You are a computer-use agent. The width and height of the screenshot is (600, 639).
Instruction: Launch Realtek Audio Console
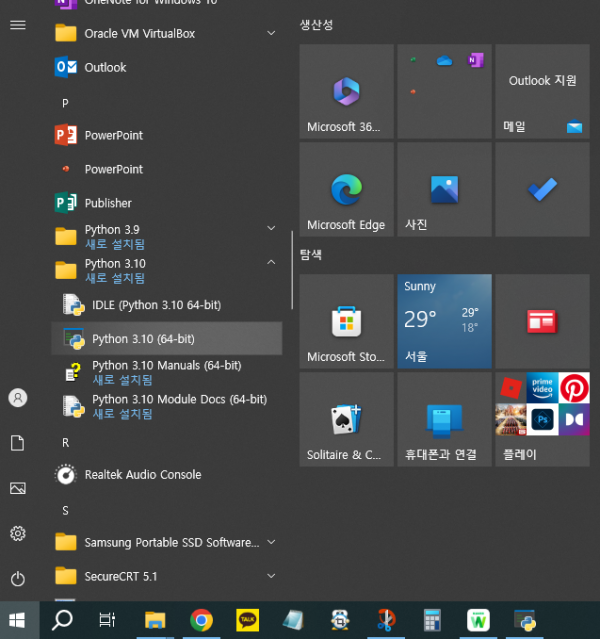pyautogui.click(x=166, y=474)
